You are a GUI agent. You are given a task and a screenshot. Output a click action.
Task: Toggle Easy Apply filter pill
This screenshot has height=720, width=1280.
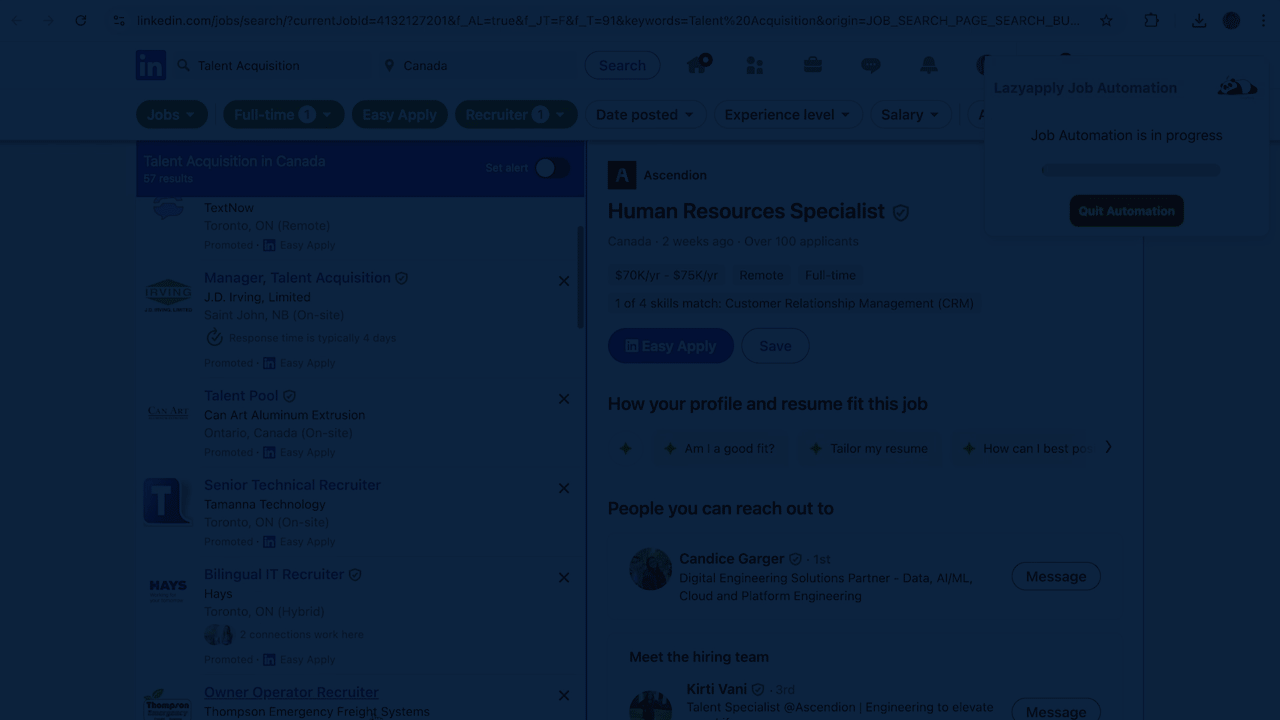click(399, 114)
